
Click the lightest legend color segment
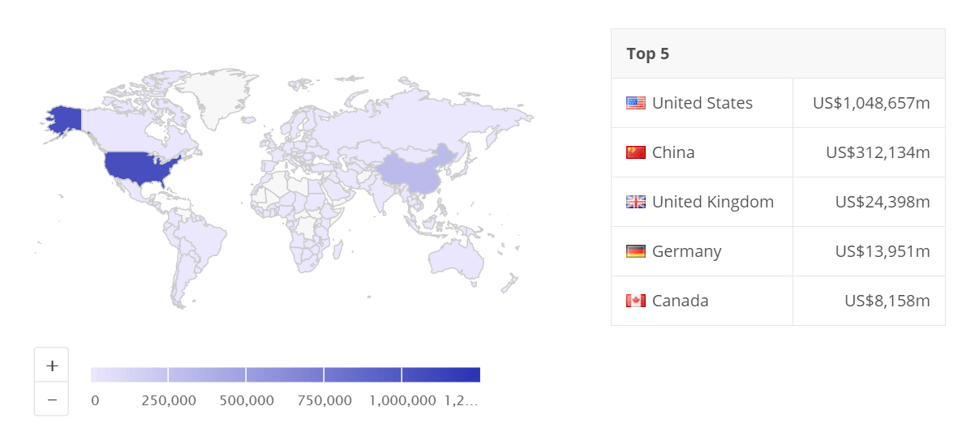tap(129, 375)
